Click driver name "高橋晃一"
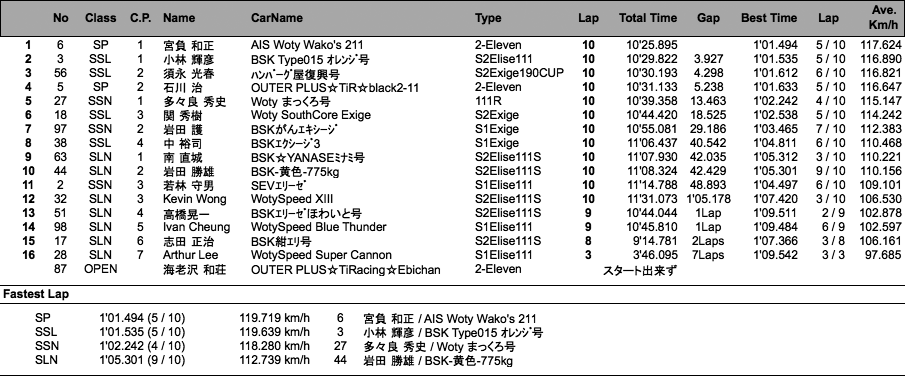 pos(185,213)
